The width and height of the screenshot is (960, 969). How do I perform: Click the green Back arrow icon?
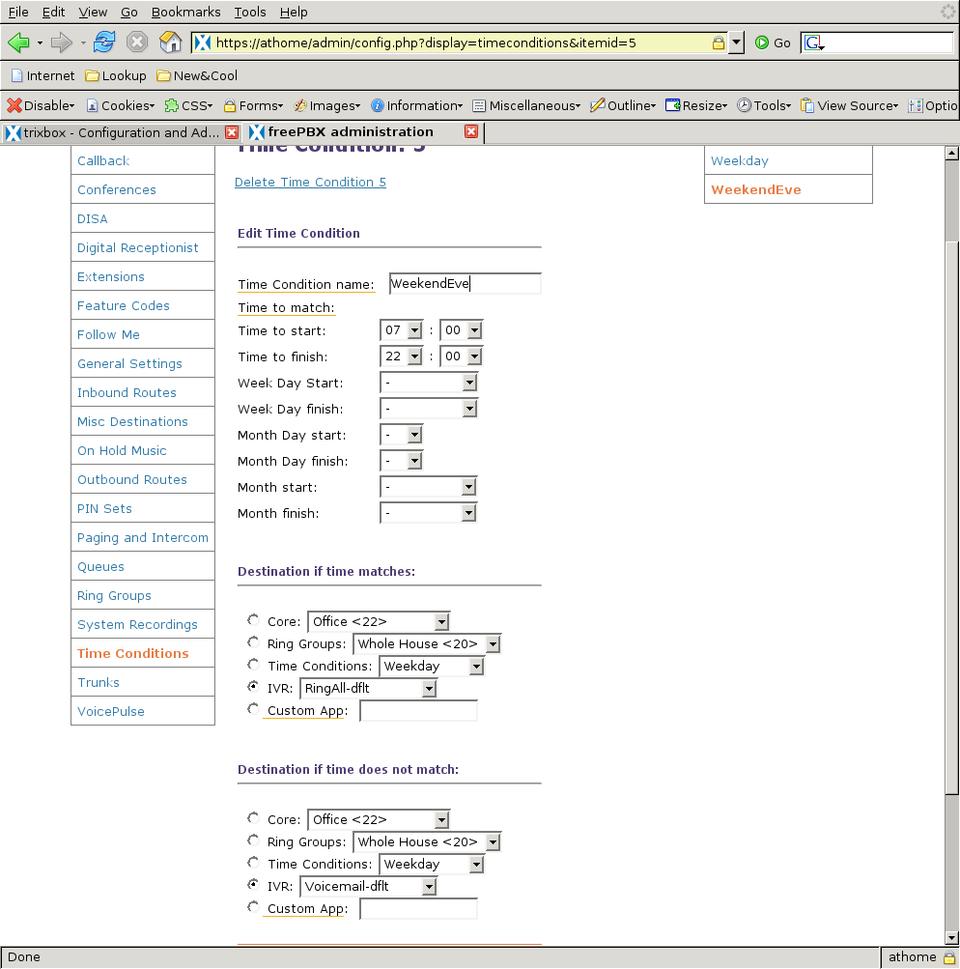(18, 43)
